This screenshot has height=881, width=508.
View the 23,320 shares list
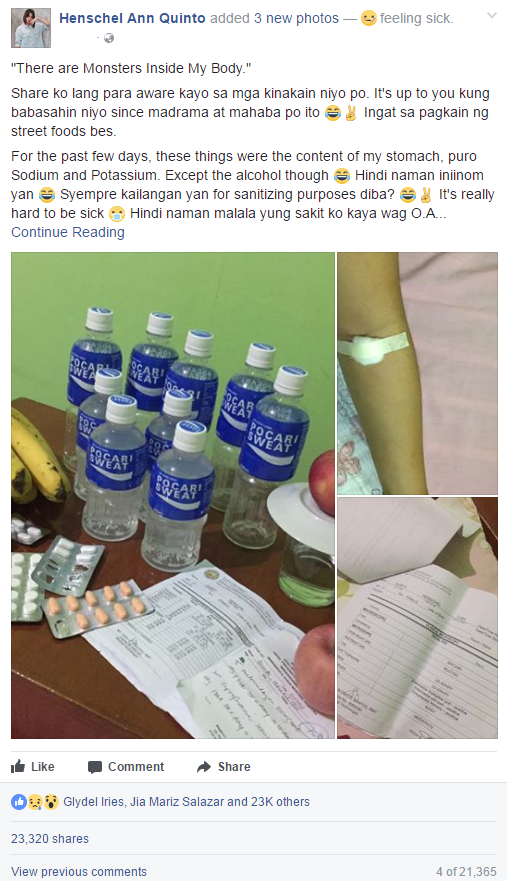point(50,839)
